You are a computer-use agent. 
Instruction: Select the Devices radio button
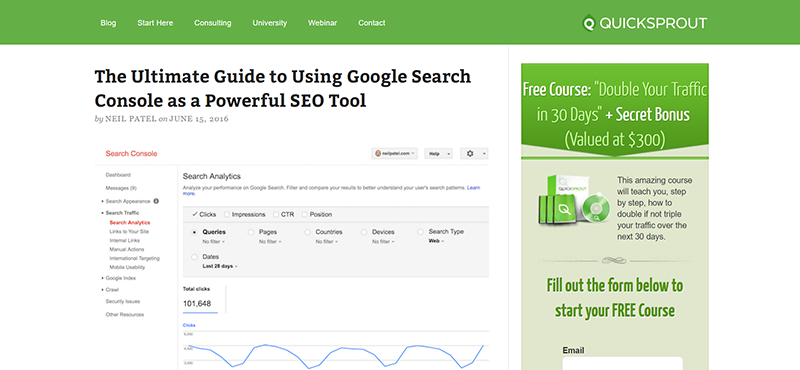pyautogui.click(x=364, y=232)
